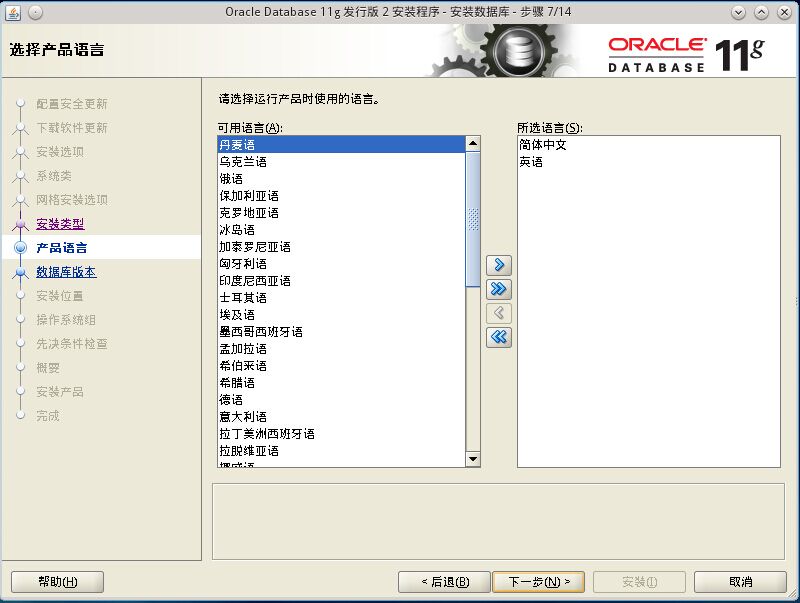Click the 帮助(H) button
This screenshot has height=603, width=800.
pyautogui.click(x=58, y=582)
